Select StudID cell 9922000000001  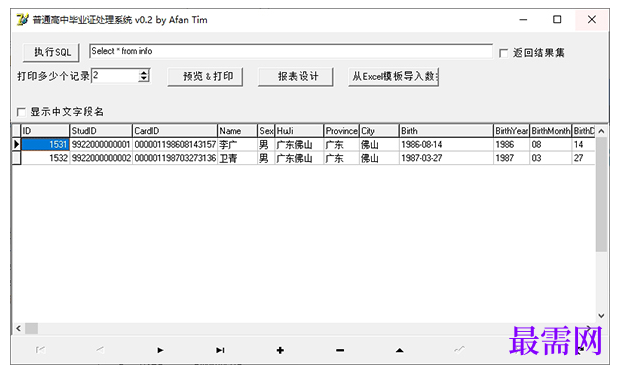point(101,144)
